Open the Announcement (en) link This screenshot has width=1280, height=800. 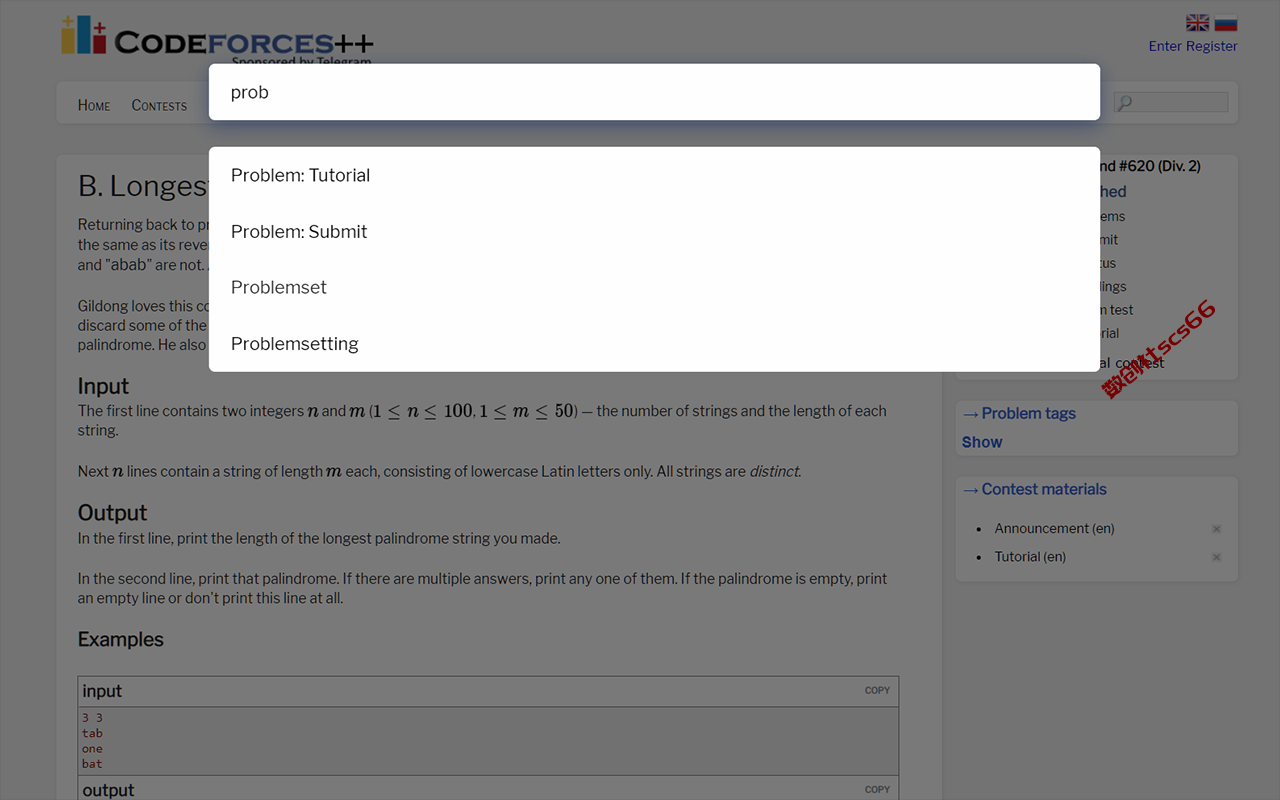point(1054,528)
